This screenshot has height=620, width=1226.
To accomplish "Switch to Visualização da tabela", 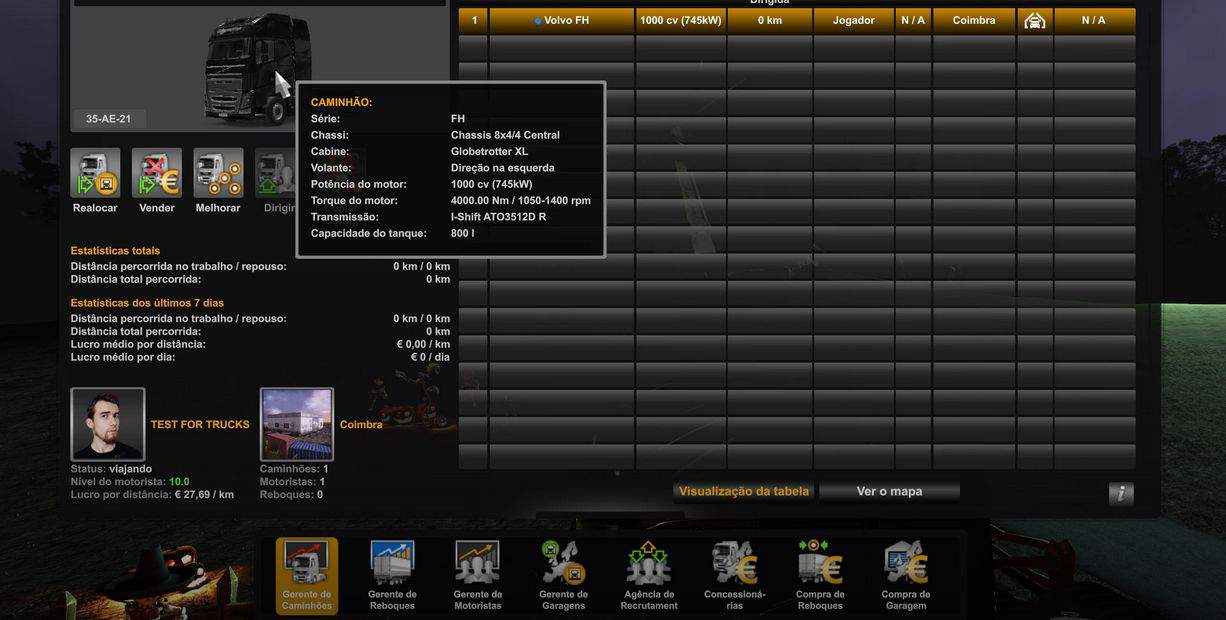I will tap(744, 491).
